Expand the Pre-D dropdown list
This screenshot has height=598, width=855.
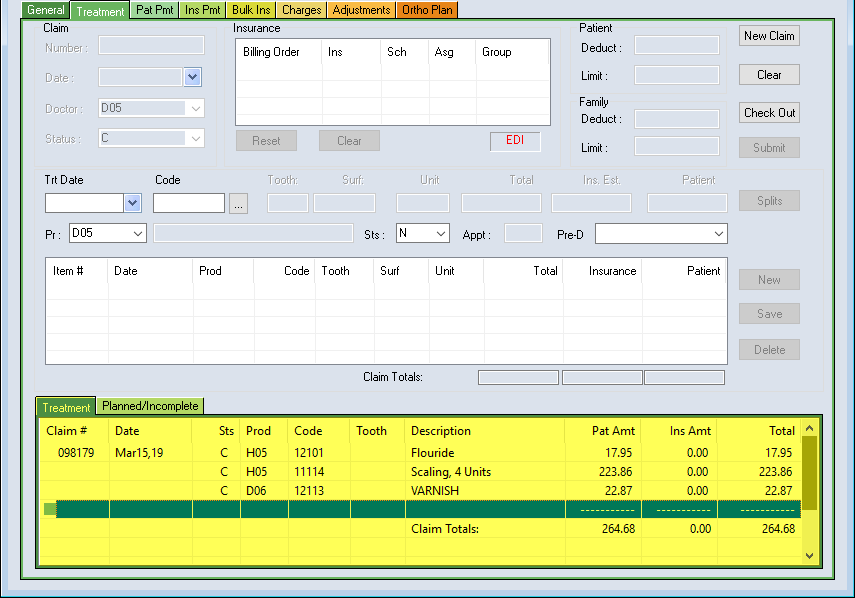718,233
